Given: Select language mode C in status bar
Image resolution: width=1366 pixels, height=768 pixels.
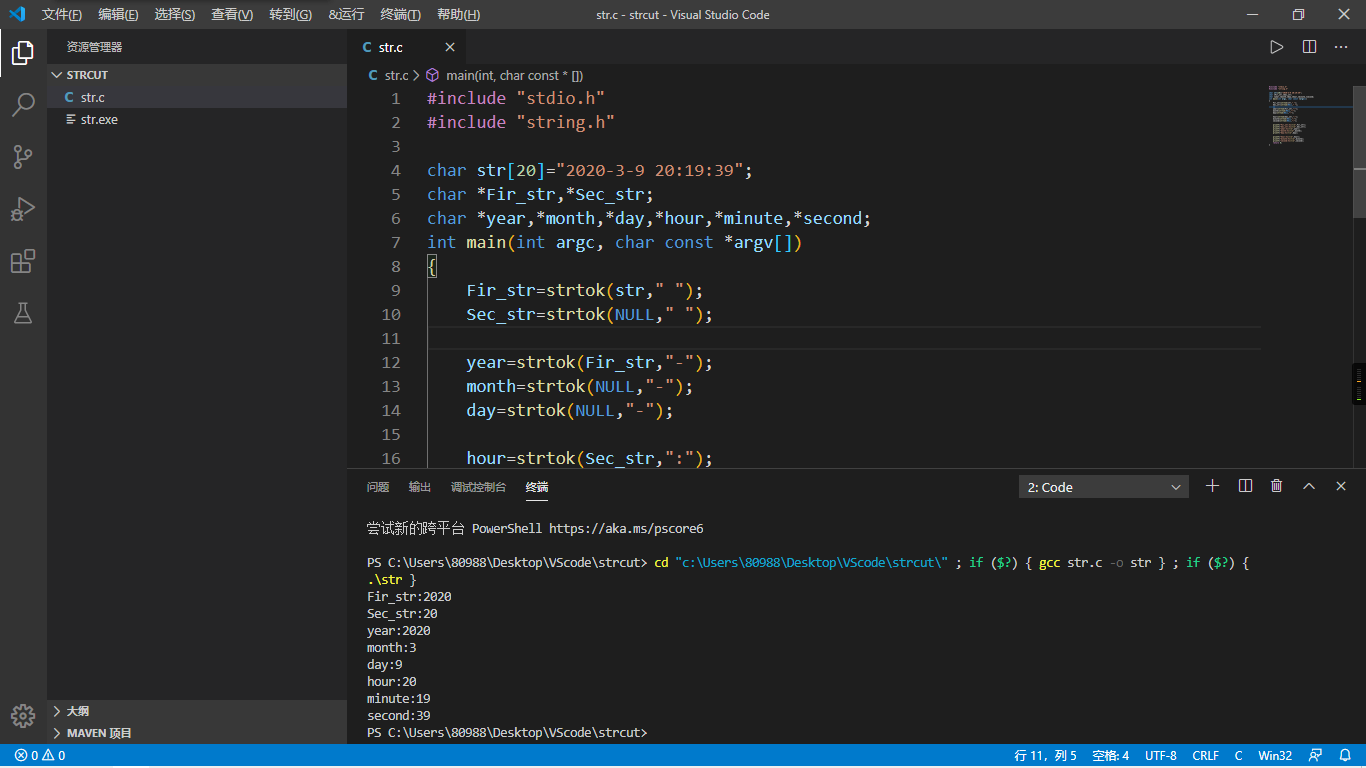Looking at the screenshot, I should point(1238,756).
